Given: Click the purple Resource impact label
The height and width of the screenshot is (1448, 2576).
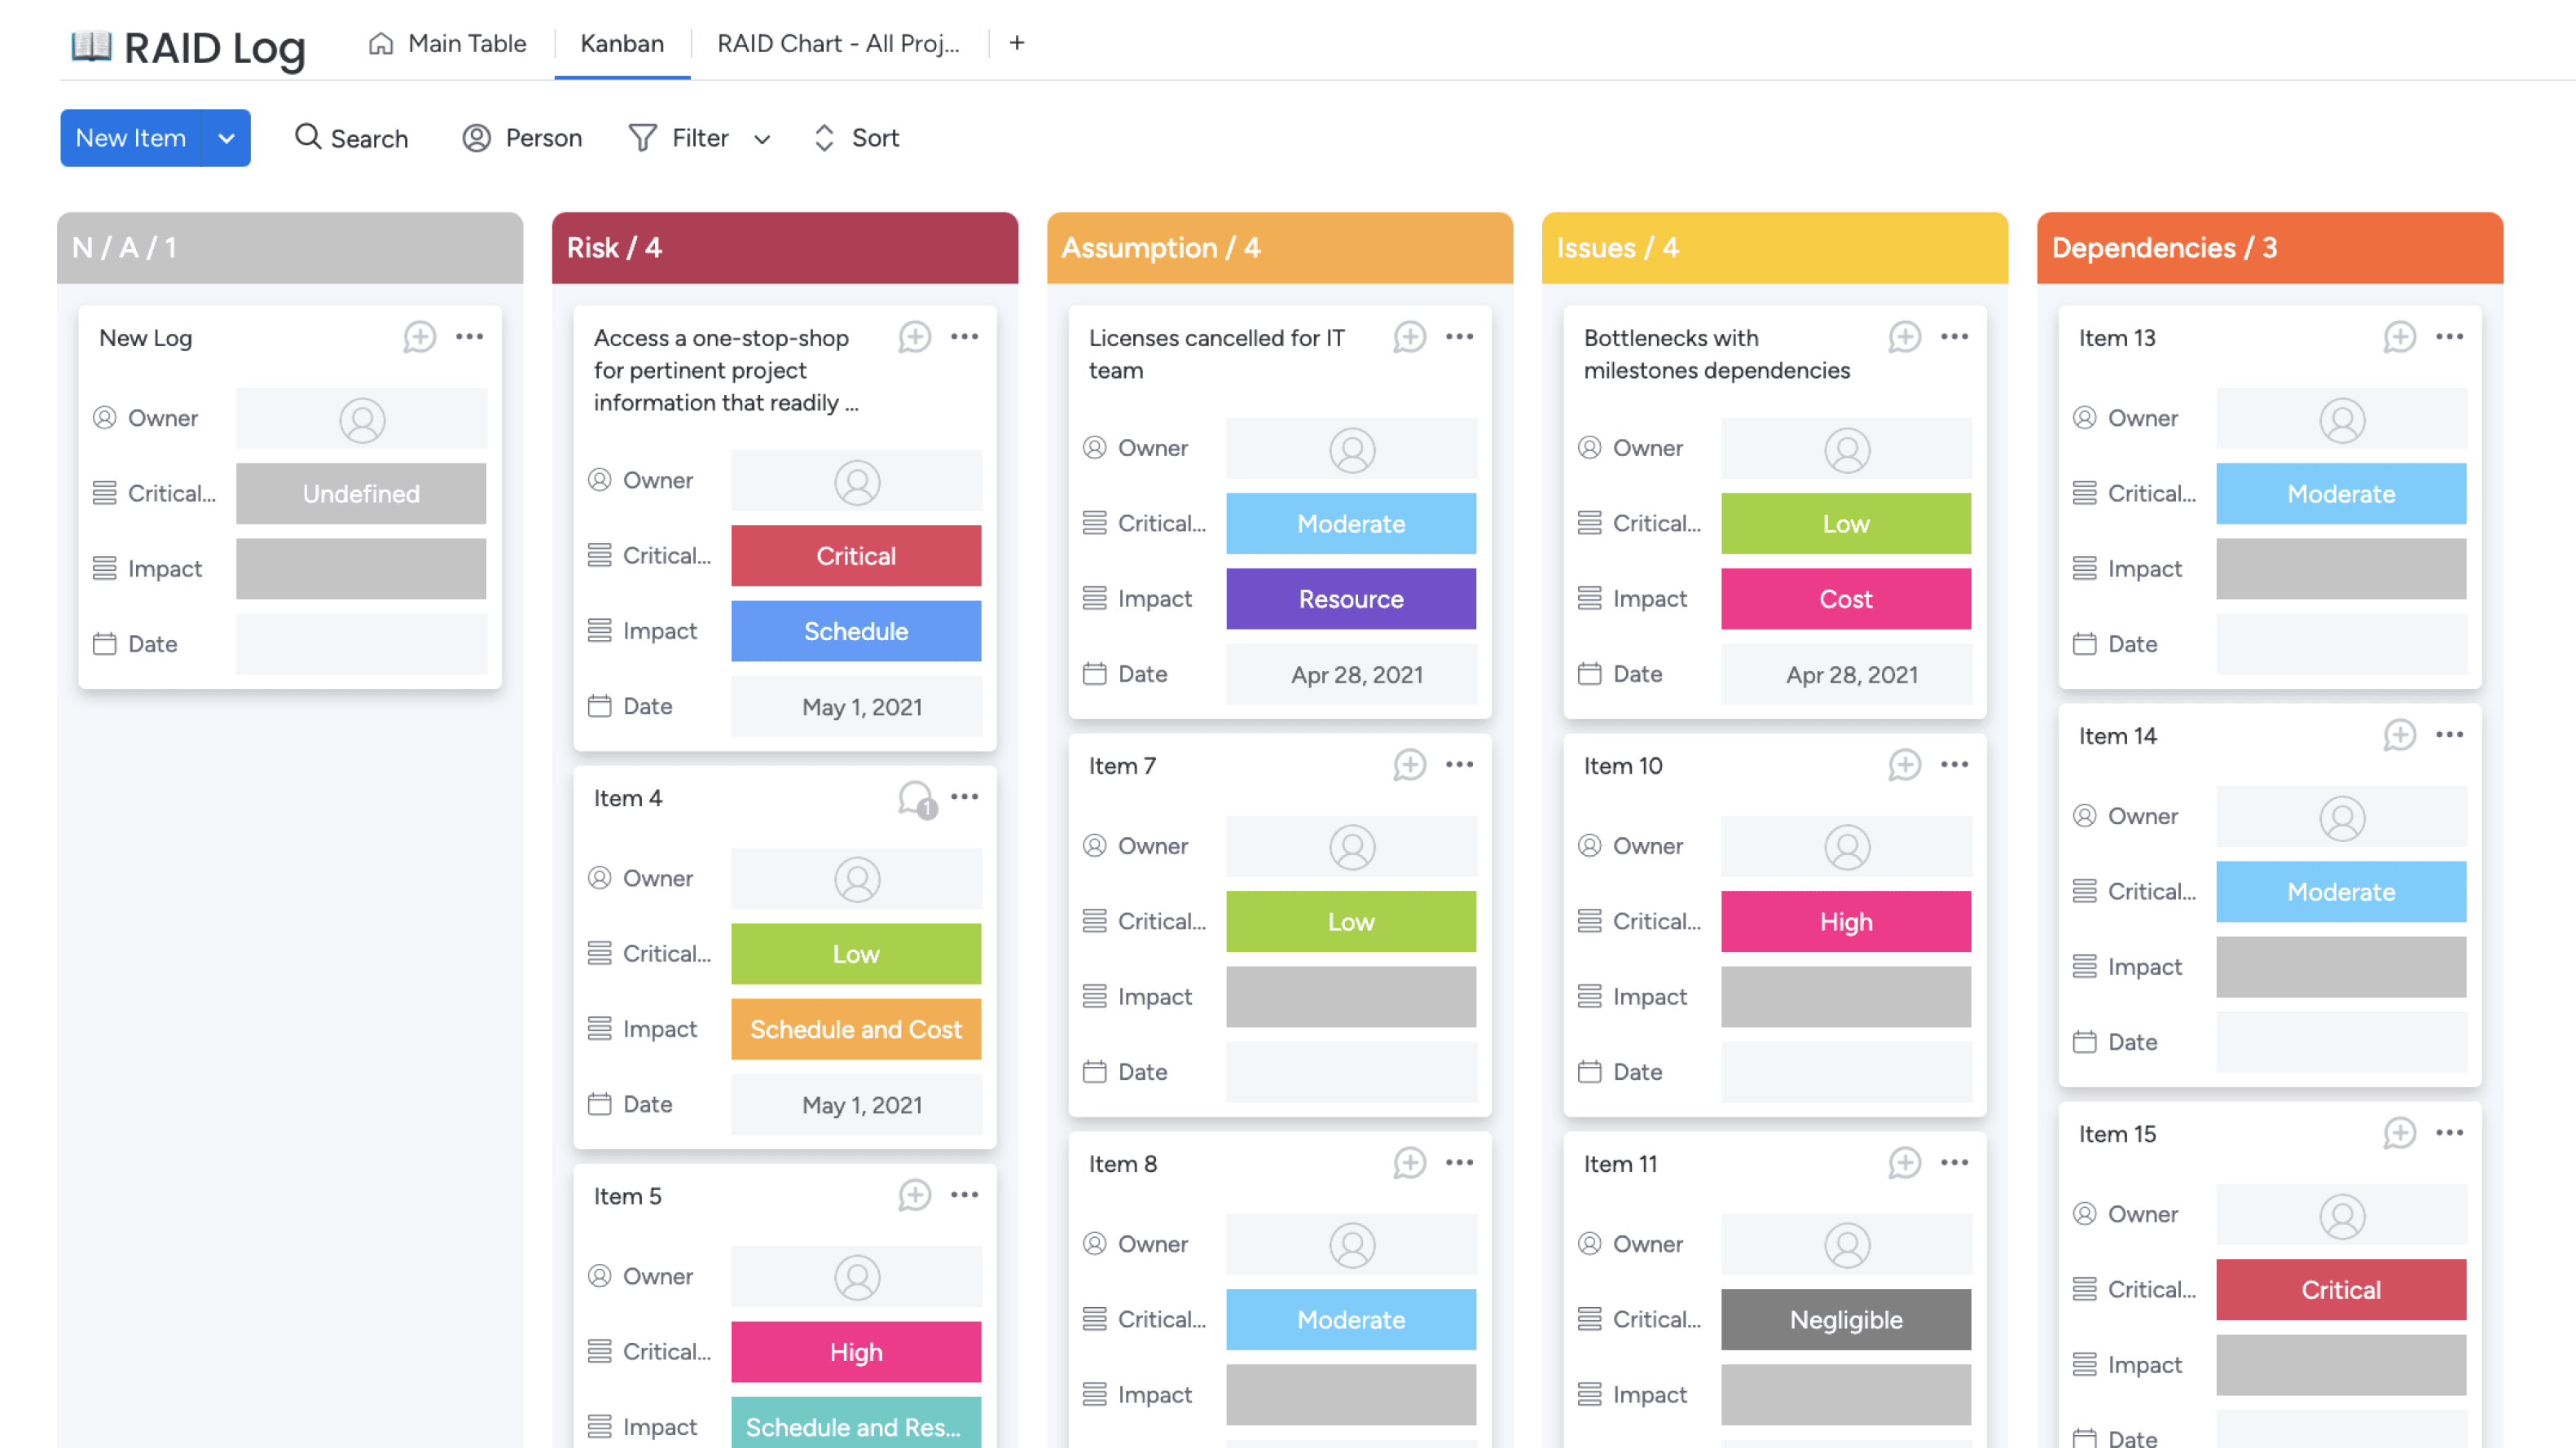Looking at the screenshot, I should (x=1350, y=598).
